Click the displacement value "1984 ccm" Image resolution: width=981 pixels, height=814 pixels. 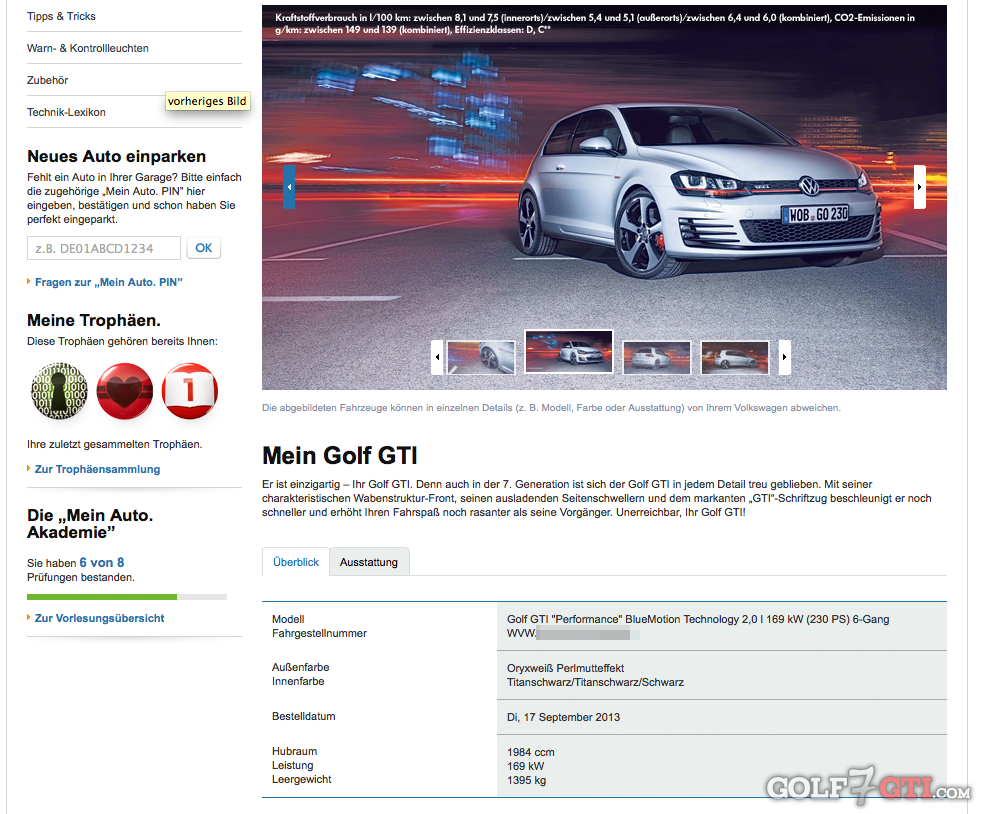coord(531,752)
